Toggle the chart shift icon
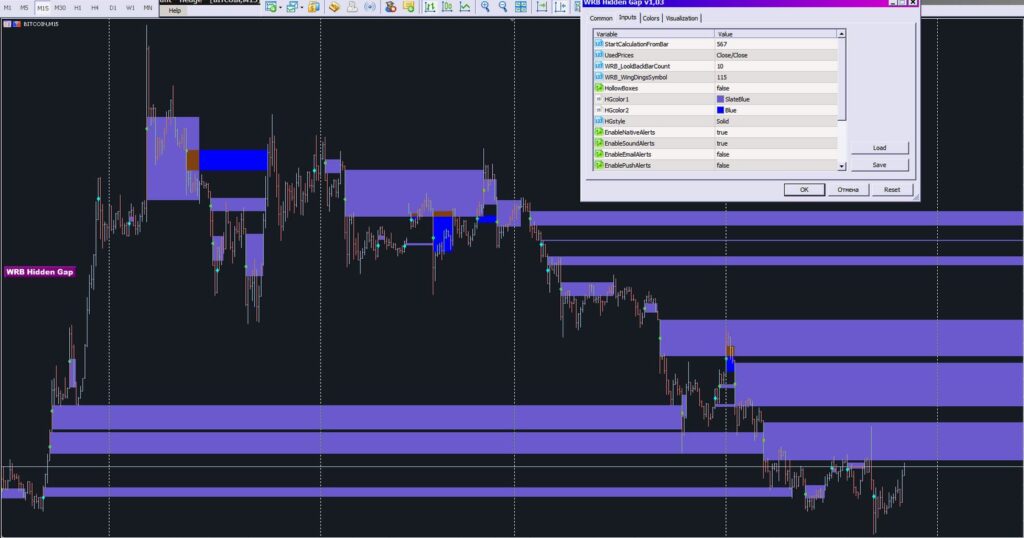The image size is (1024, 538). coord(560,7)
